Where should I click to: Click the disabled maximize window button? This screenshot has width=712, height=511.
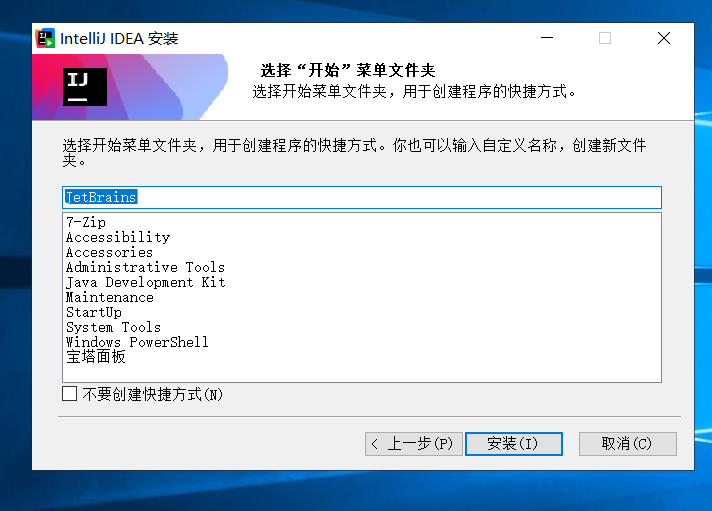pyautogui.click(x=605, y=38)
